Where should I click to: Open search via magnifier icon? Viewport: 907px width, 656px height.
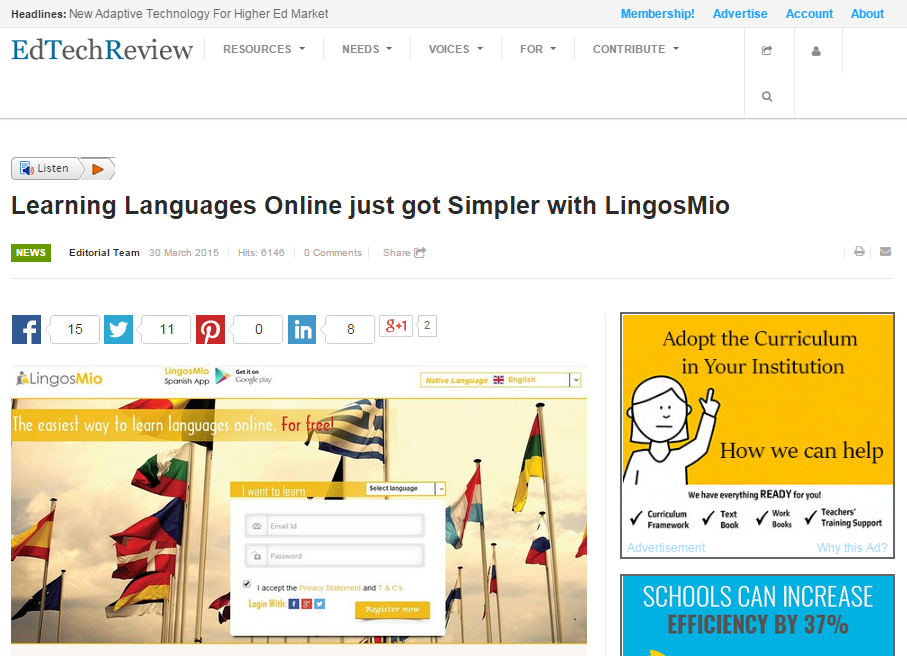tap(767, 97)
